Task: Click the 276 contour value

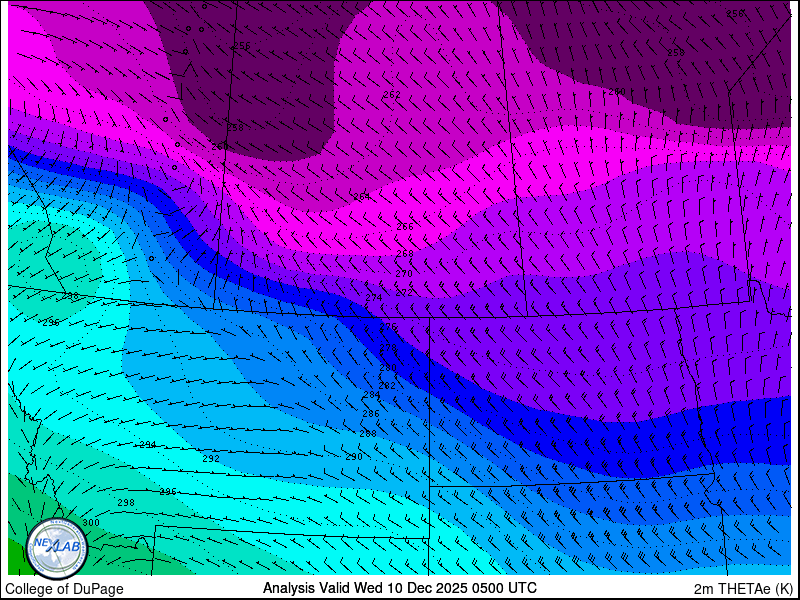Action: pos(388,327)
